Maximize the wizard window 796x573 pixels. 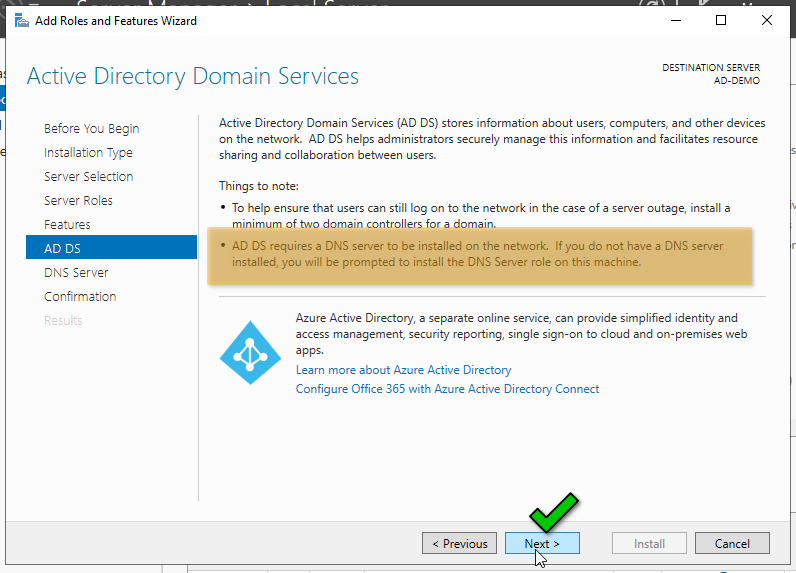[721, 20]
